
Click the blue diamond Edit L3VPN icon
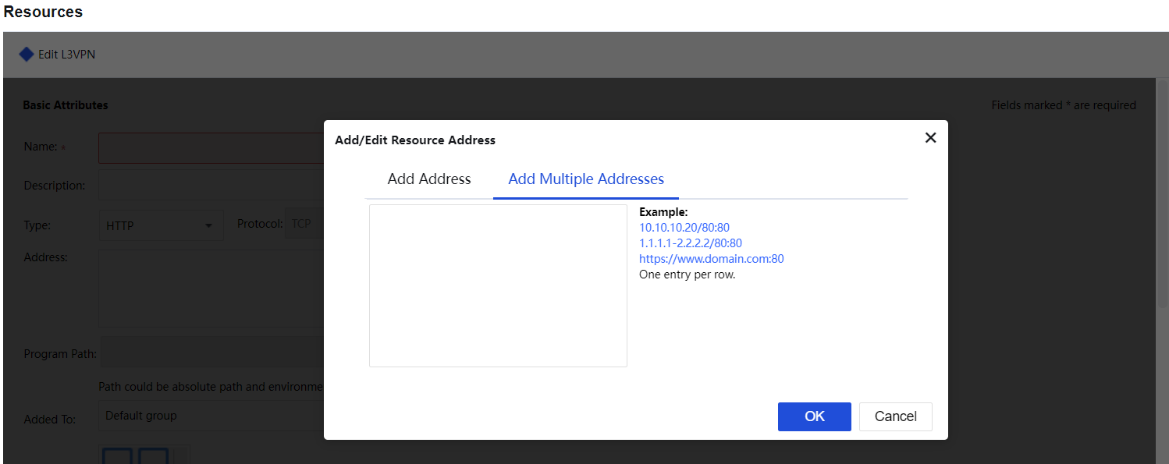(x=26, y=54)
